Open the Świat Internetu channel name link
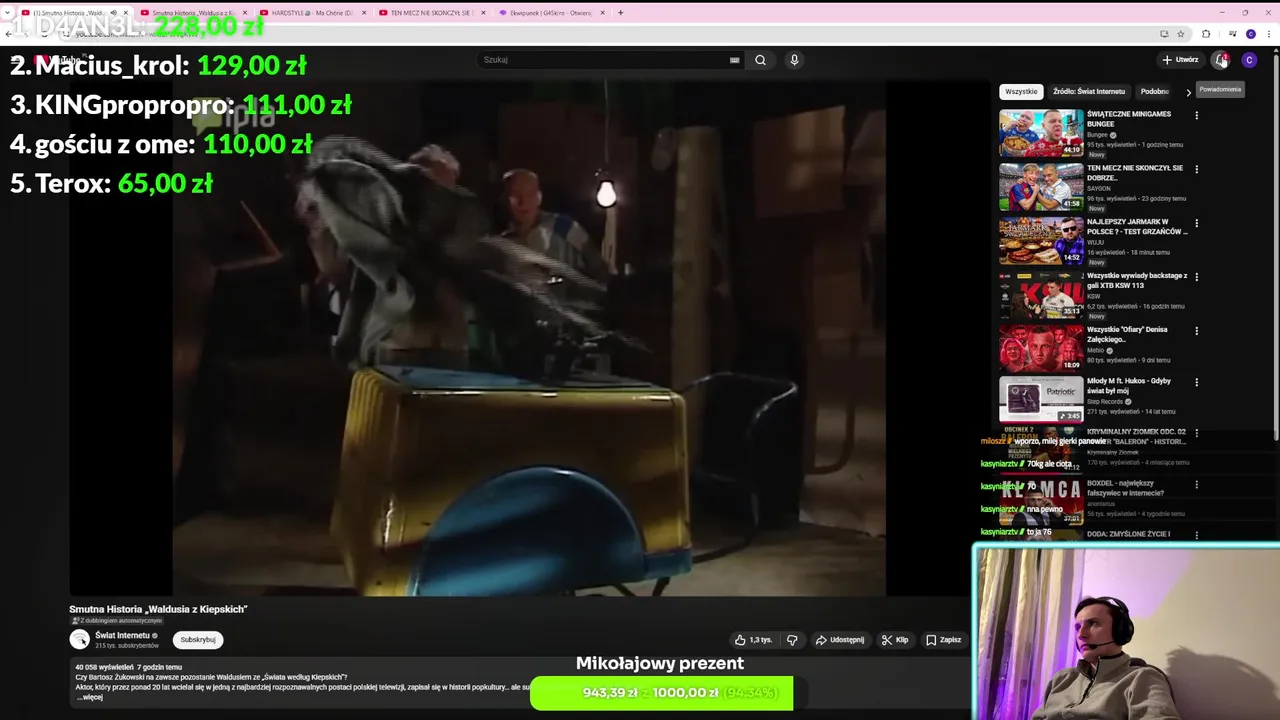Screen dimensions: 1280x720 [x=122, y=635]
